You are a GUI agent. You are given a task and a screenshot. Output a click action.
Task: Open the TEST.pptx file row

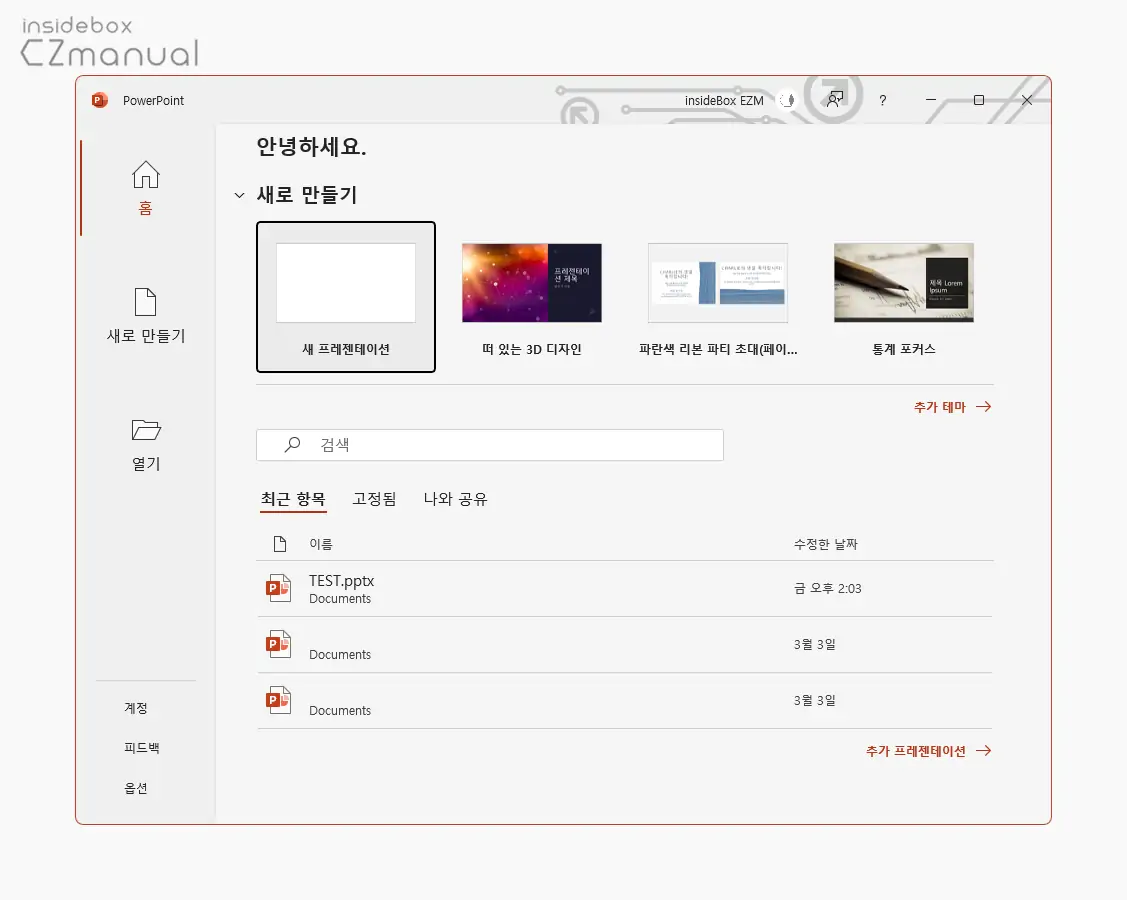(x=625, y=589)
